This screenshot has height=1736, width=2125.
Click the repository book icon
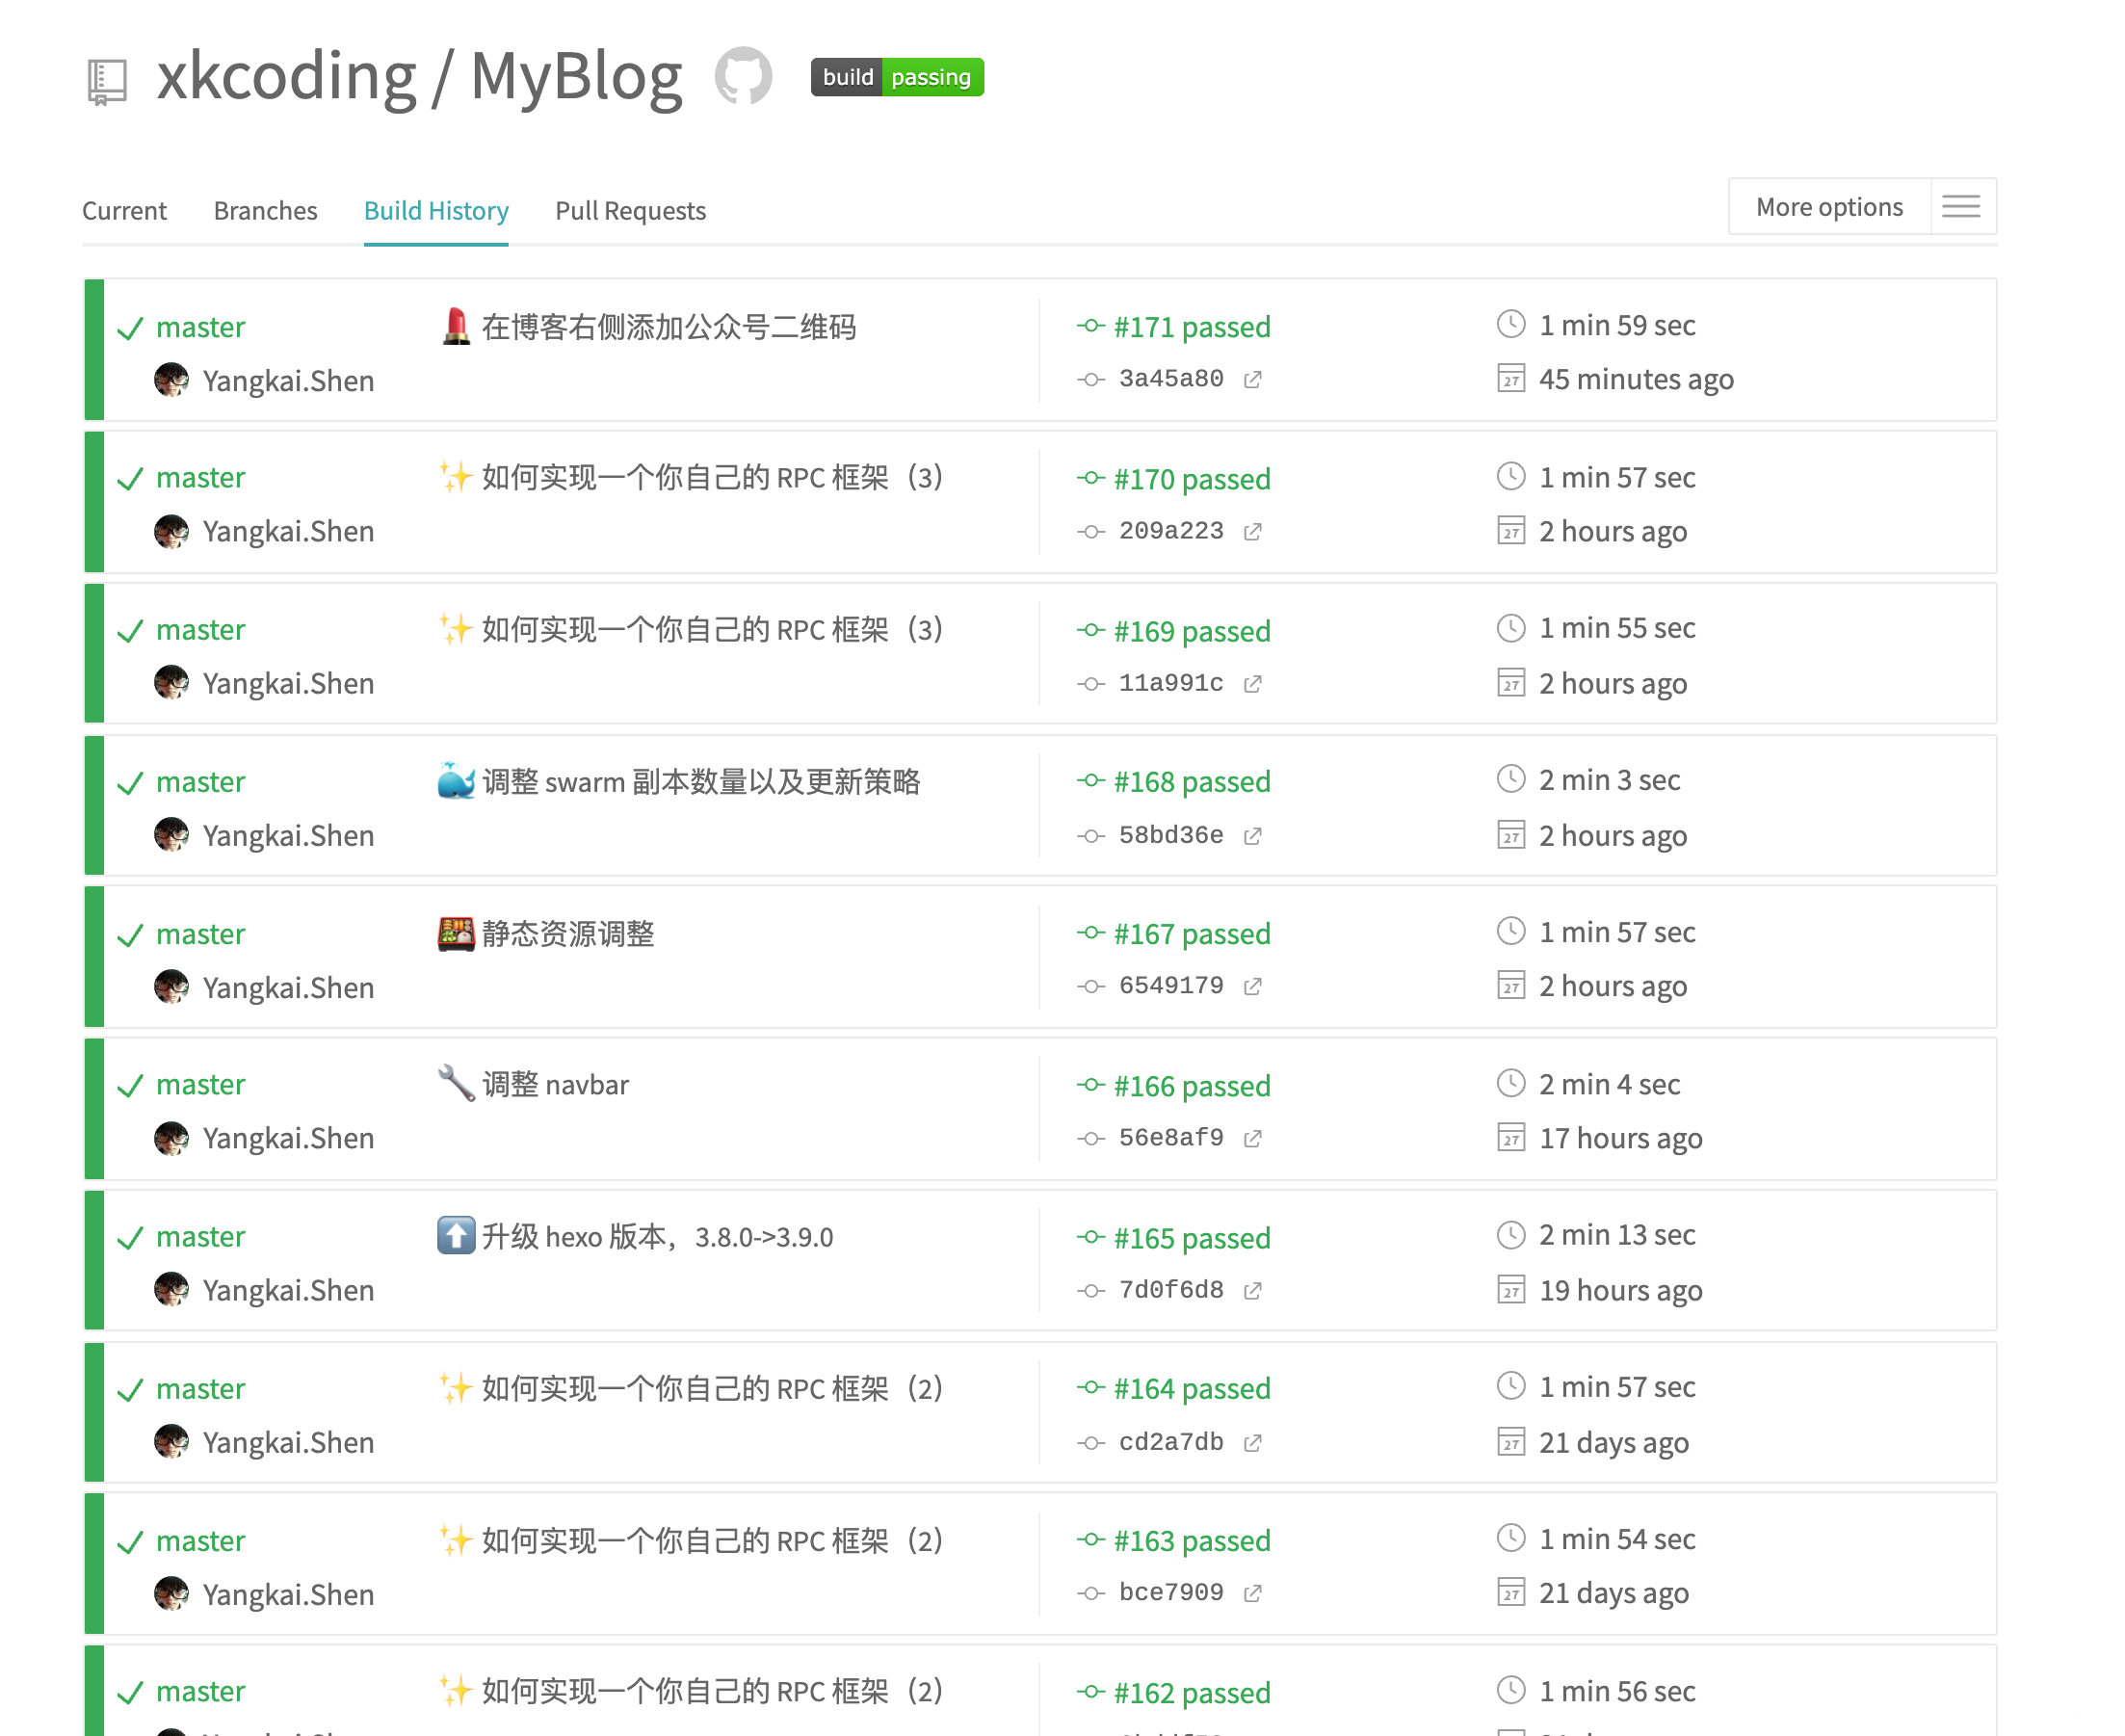(107, 80)
